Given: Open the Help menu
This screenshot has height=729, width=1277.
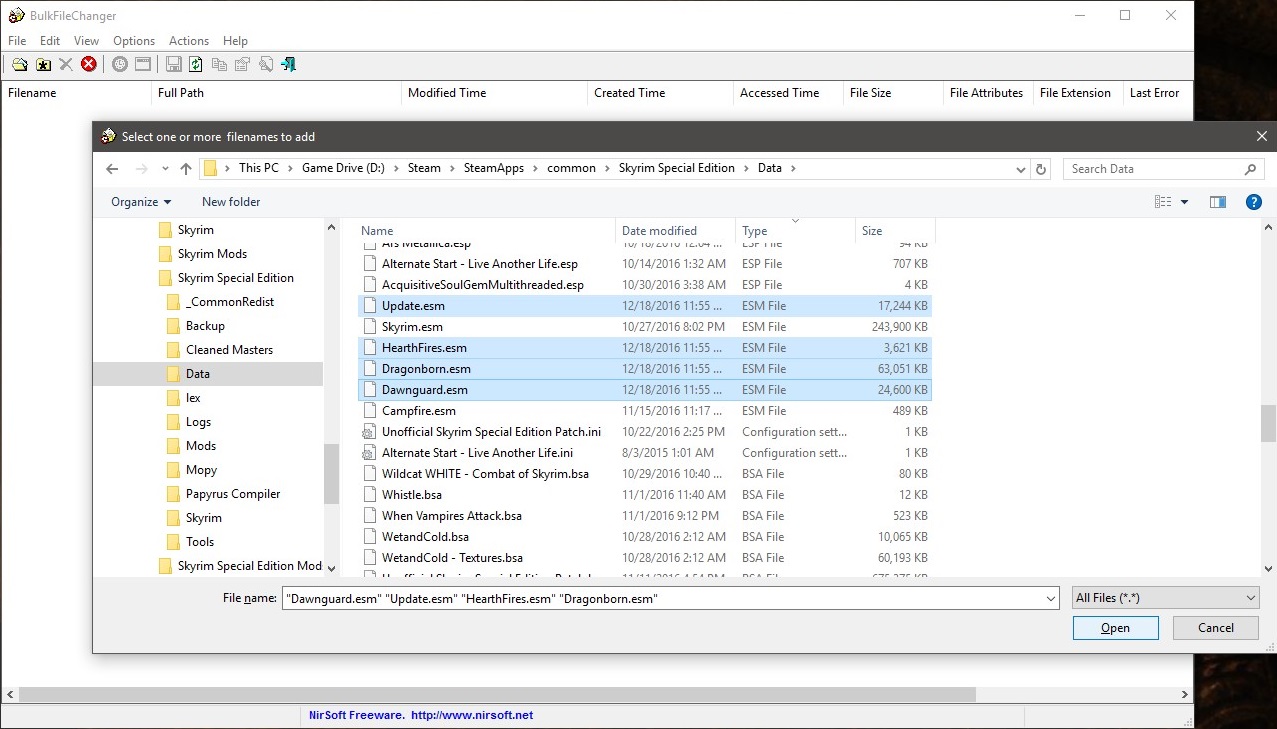Looking at the screenshot, I should pyautogui.click(x=236, y=41).
